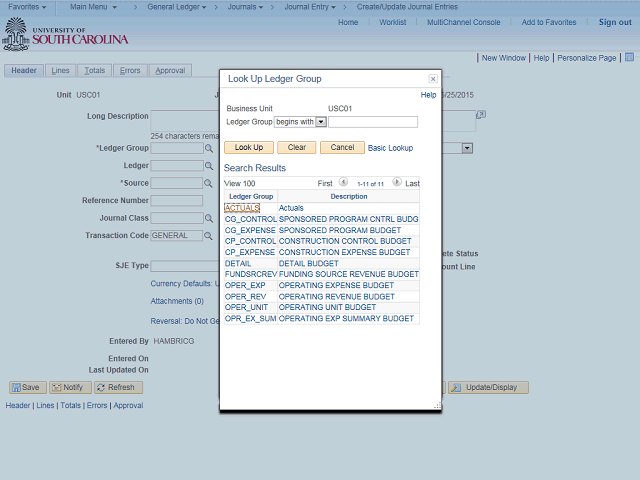Click the Cancel button in lookup dialog
The image size is (640, 480).
pos(342,147)
